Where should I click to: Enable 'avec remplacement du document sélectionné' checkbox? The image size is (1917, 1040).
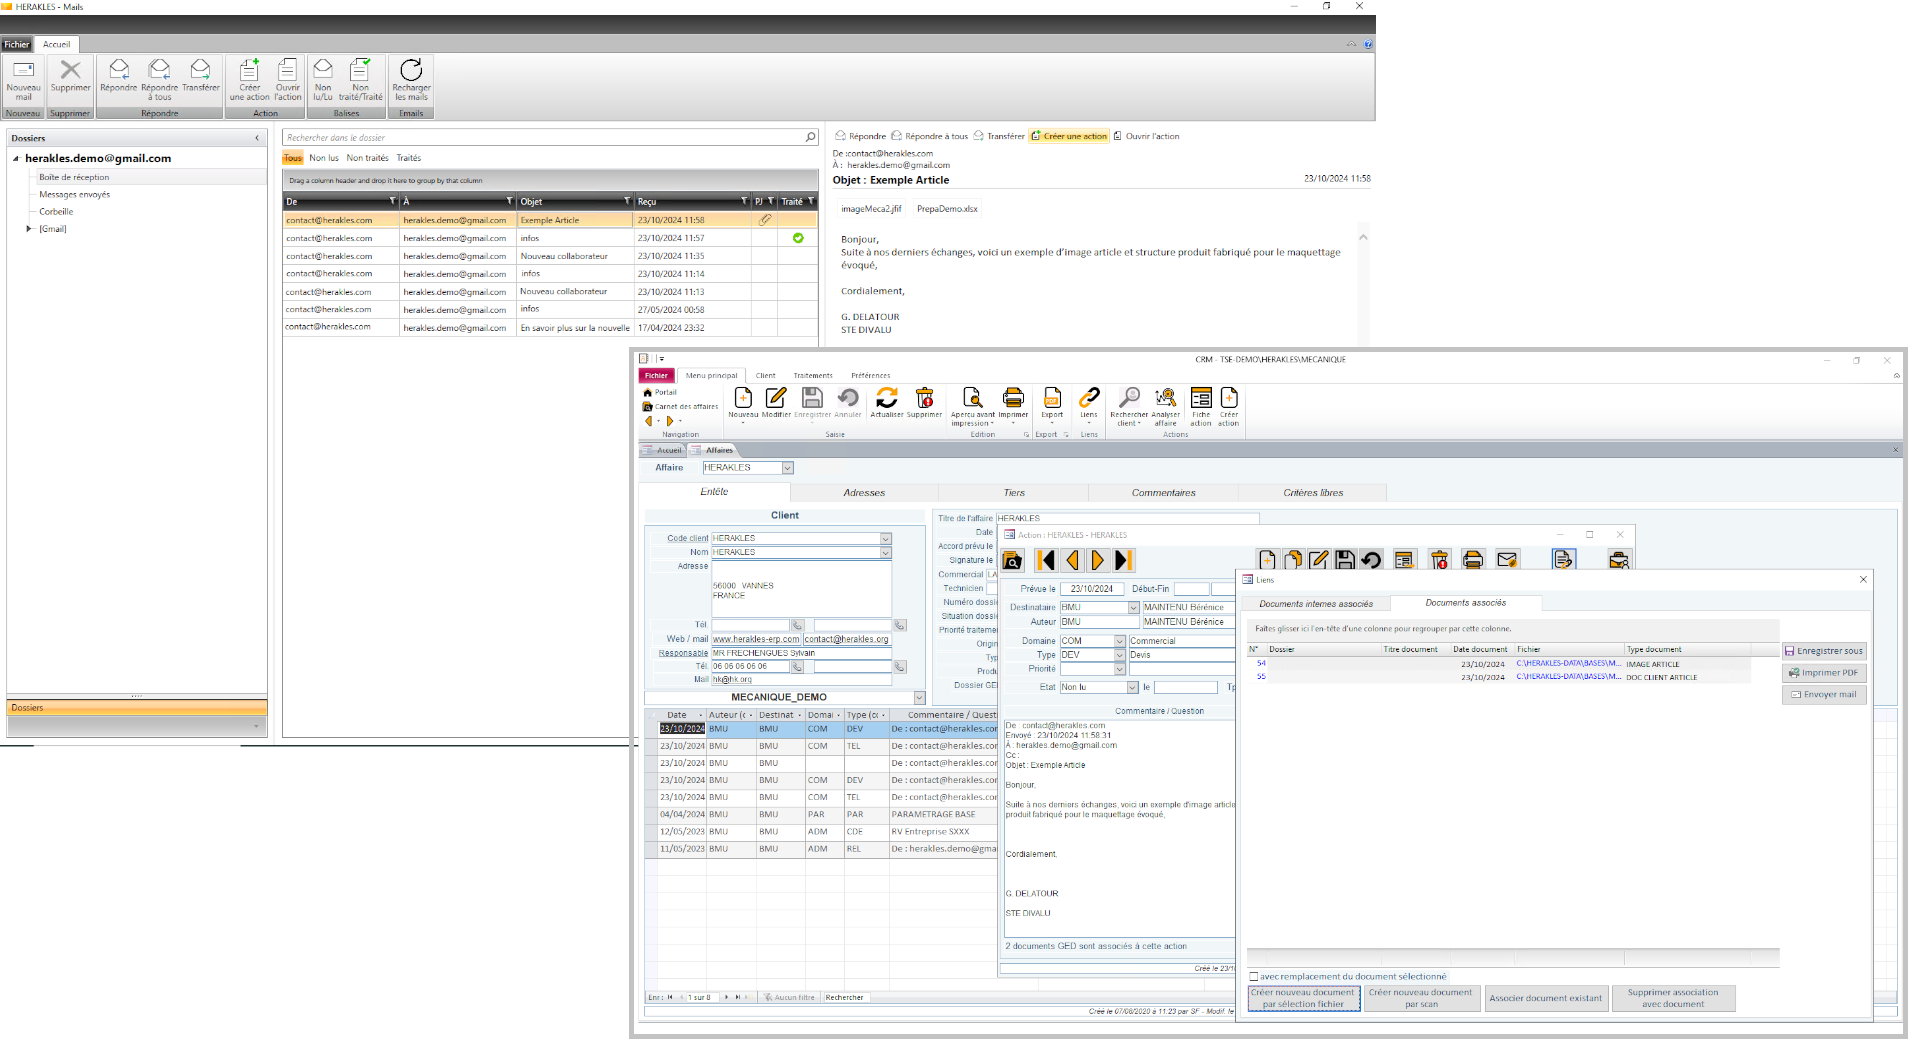1254,976
